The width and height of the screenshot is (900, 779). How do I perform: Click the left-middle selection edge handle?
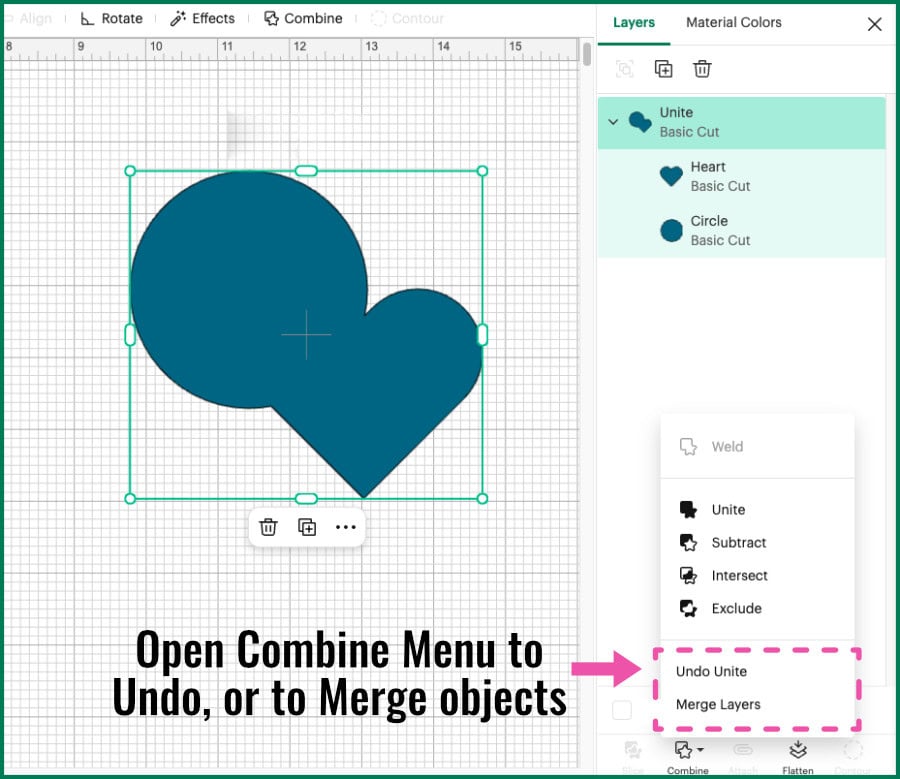pyautogui.click(x=130, y=335)
